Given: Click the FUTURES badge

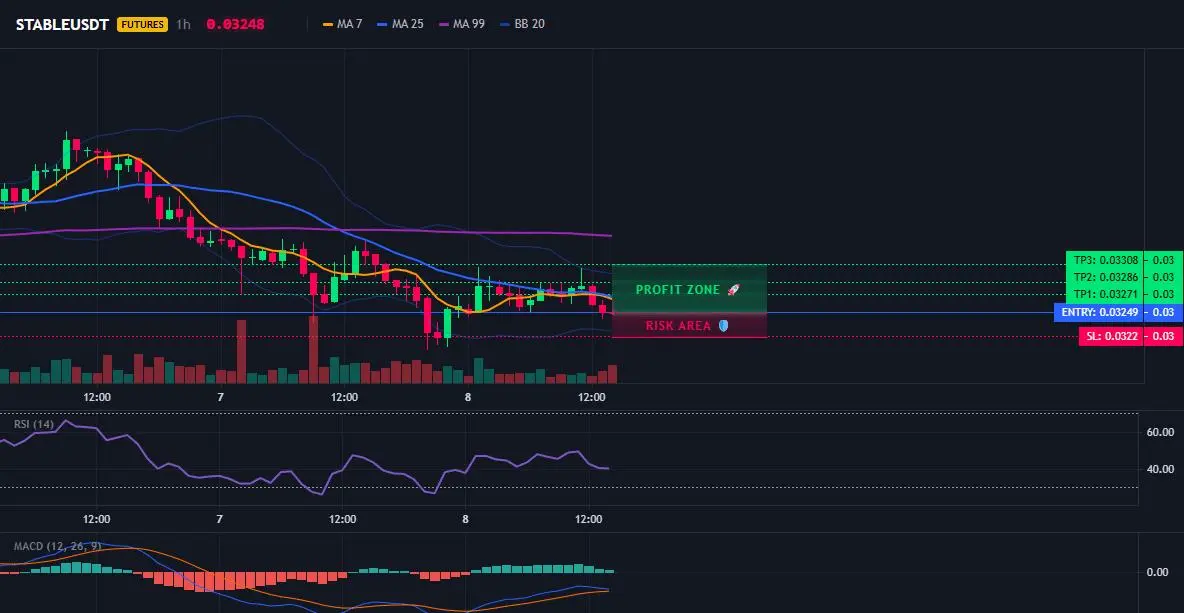Looking at the screenshot, I should 142,24.
